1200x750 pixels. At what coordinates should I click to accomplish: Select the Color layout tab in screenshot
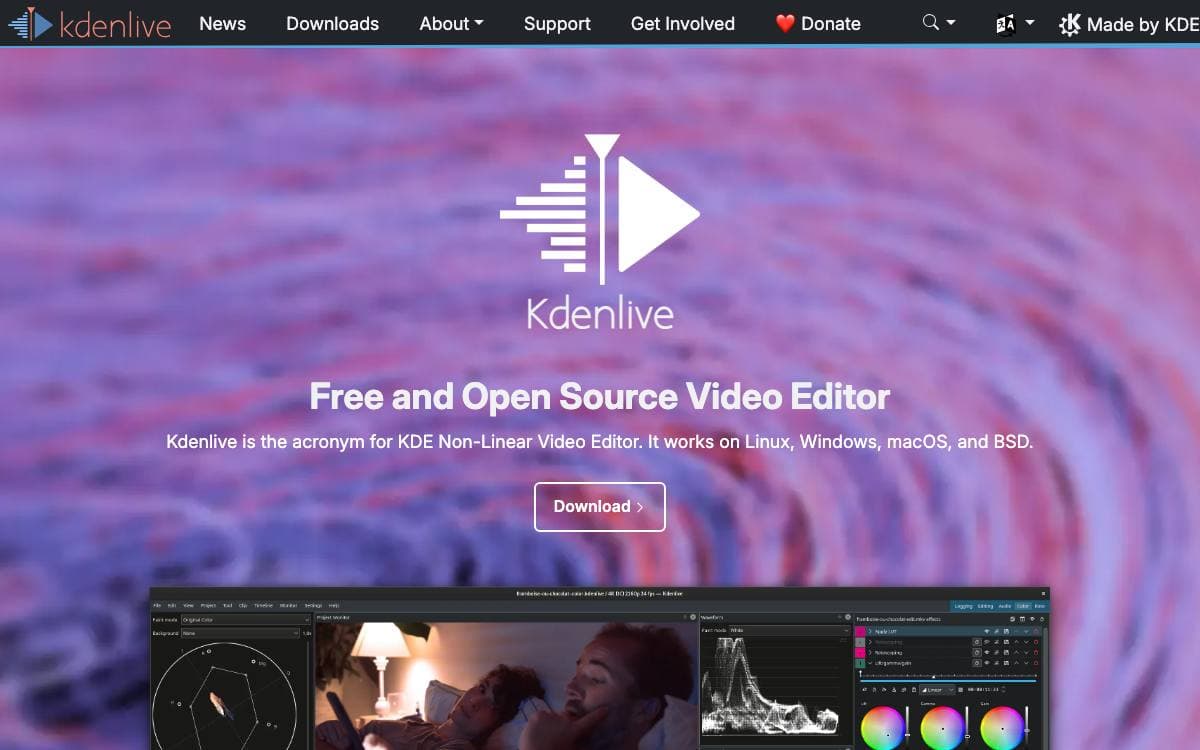1022,606
